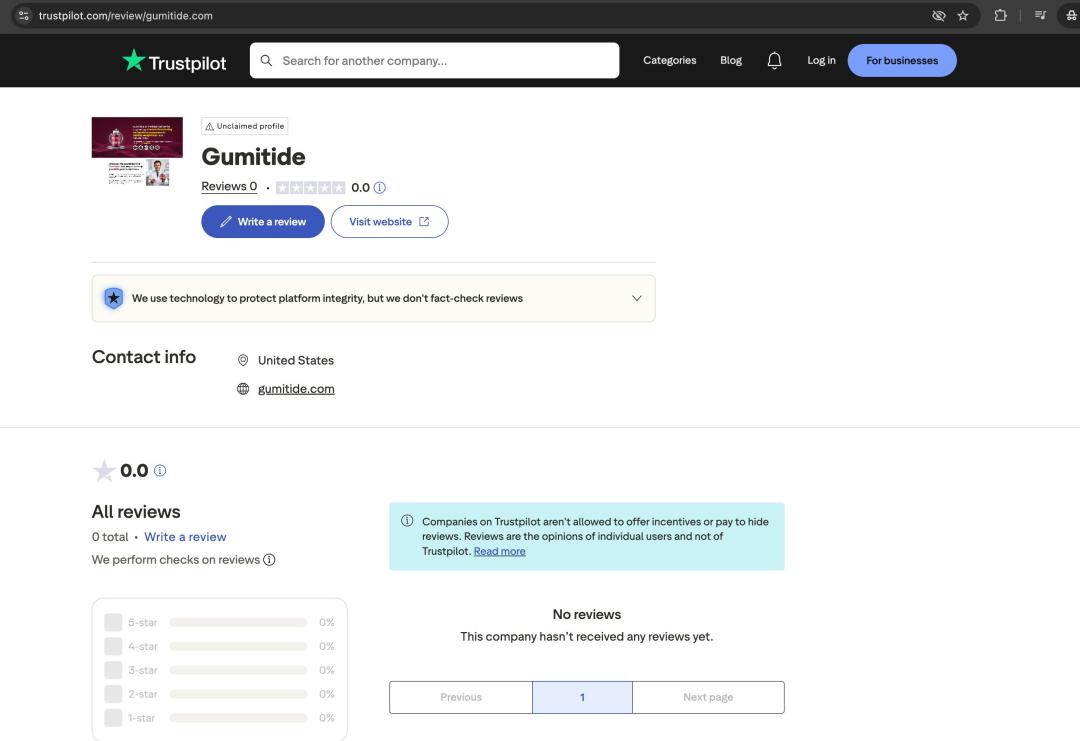The image size is (1080, 741).
Task: Open the gumitide.com contact link
Action: click(296, 389)
